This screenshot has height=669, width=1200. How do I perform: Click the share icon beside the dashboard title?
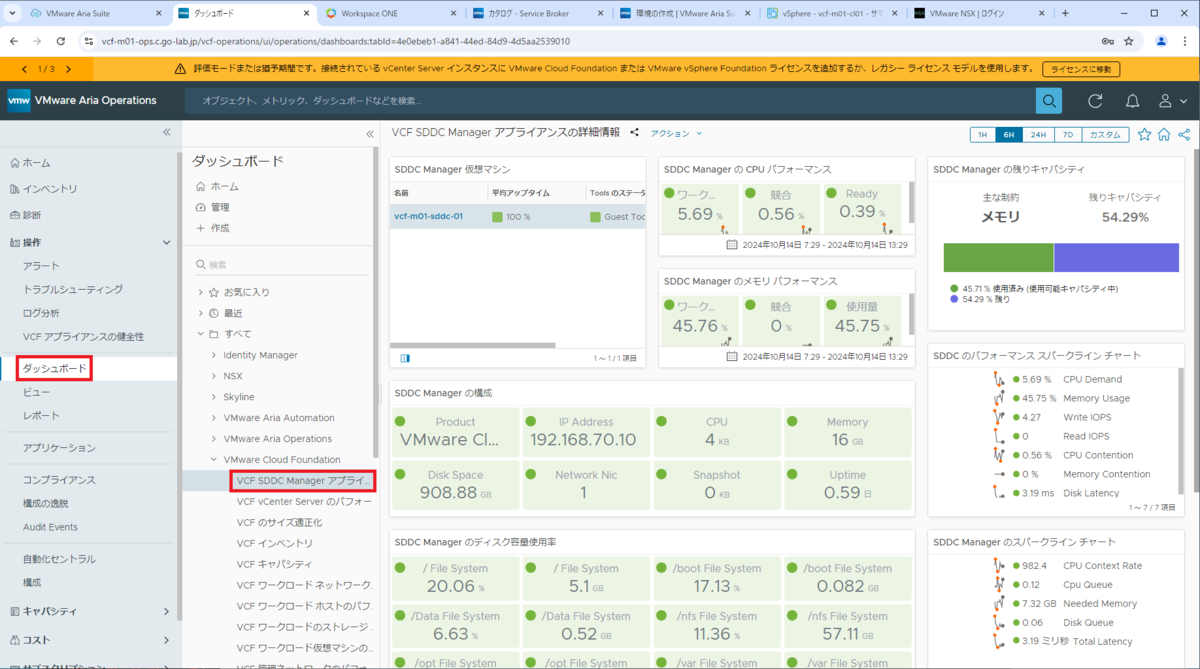click(634, 132)
